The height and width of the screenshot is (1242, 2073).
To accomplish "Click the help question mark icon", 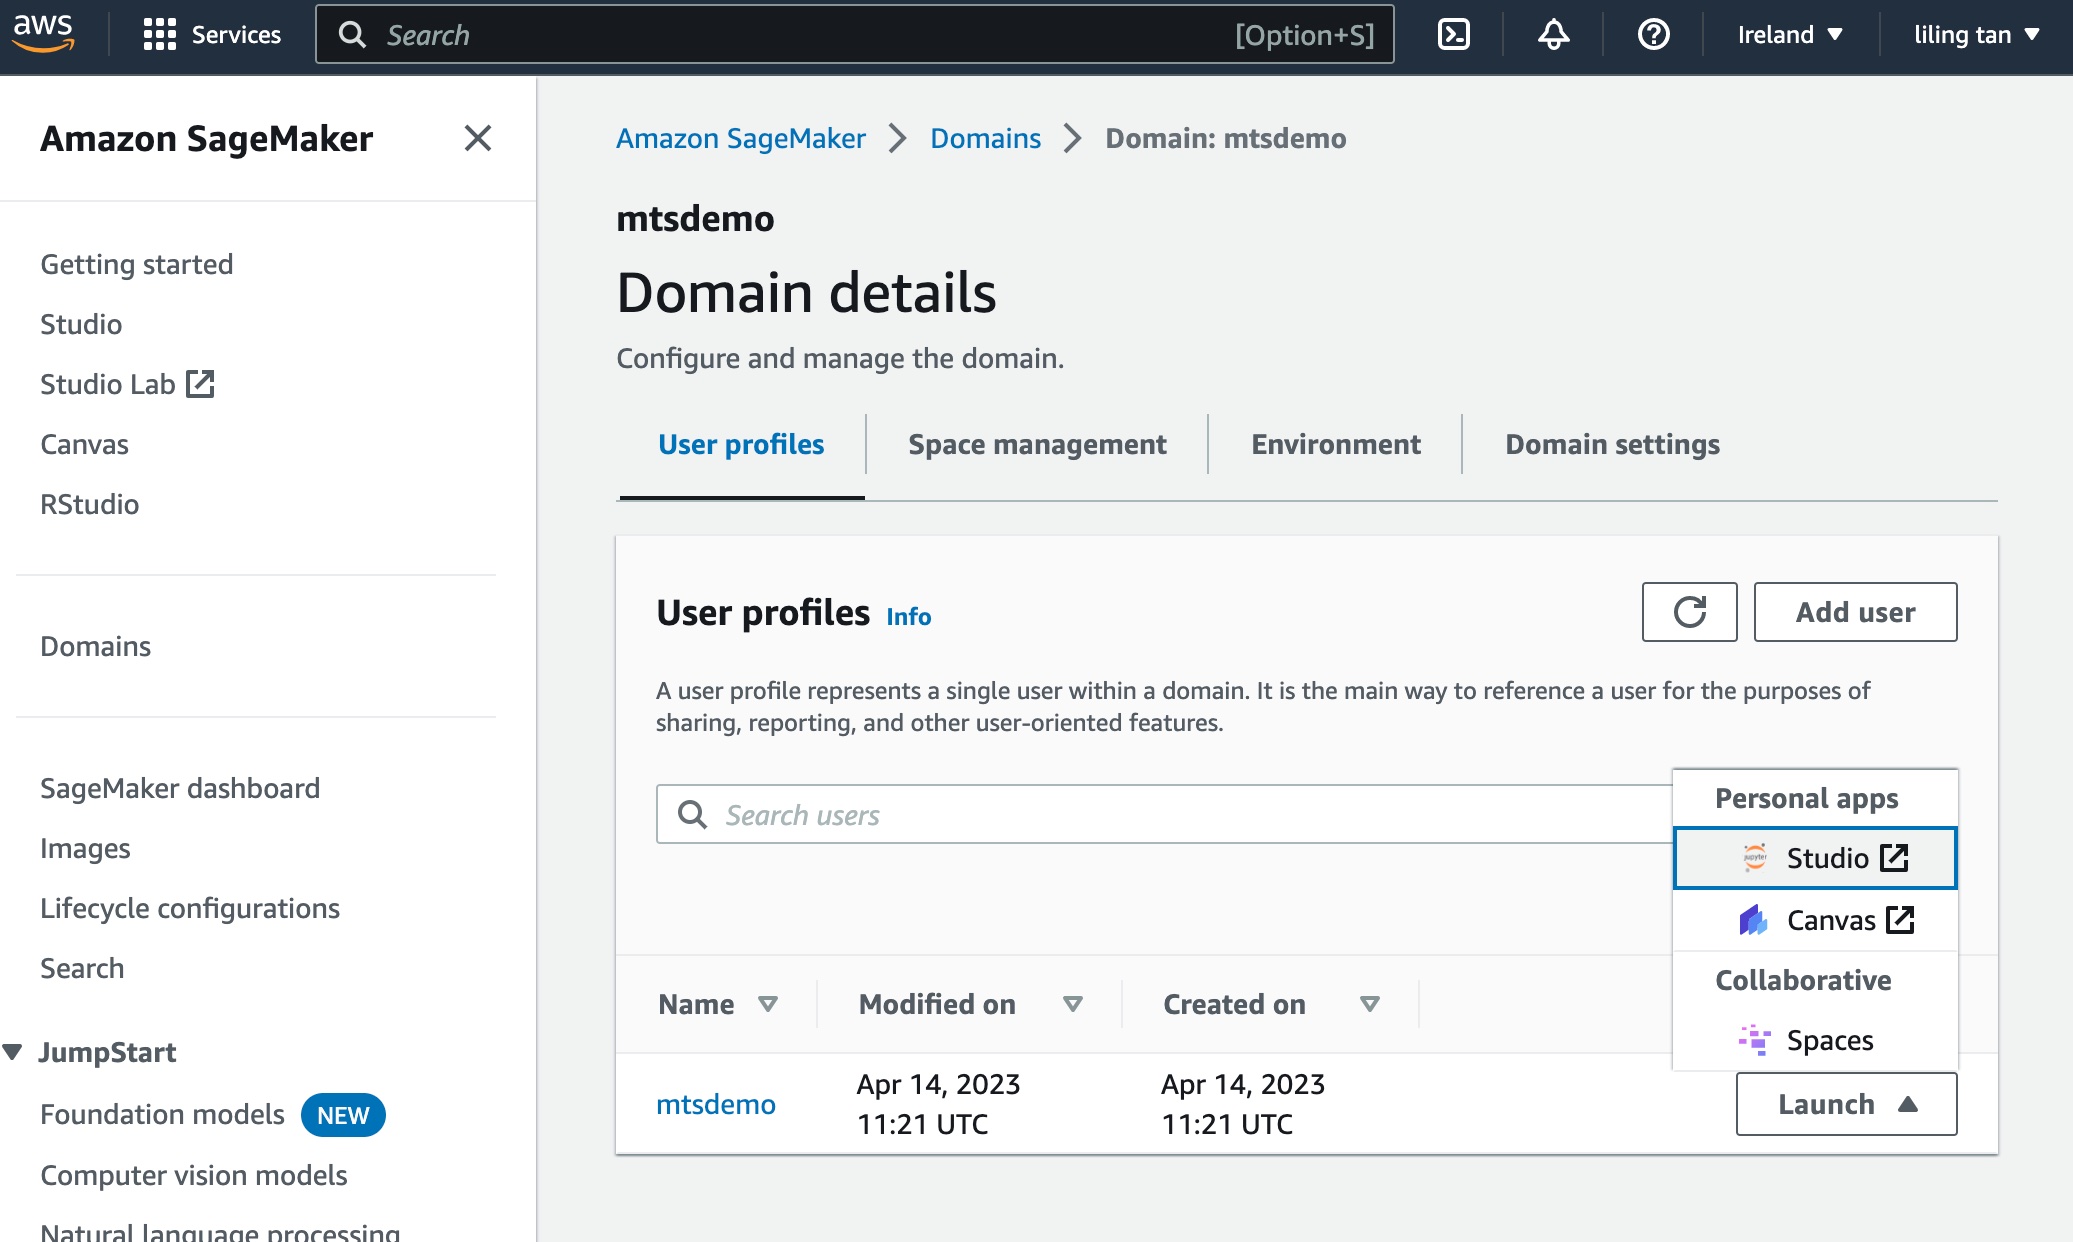I will point(1653,35).
